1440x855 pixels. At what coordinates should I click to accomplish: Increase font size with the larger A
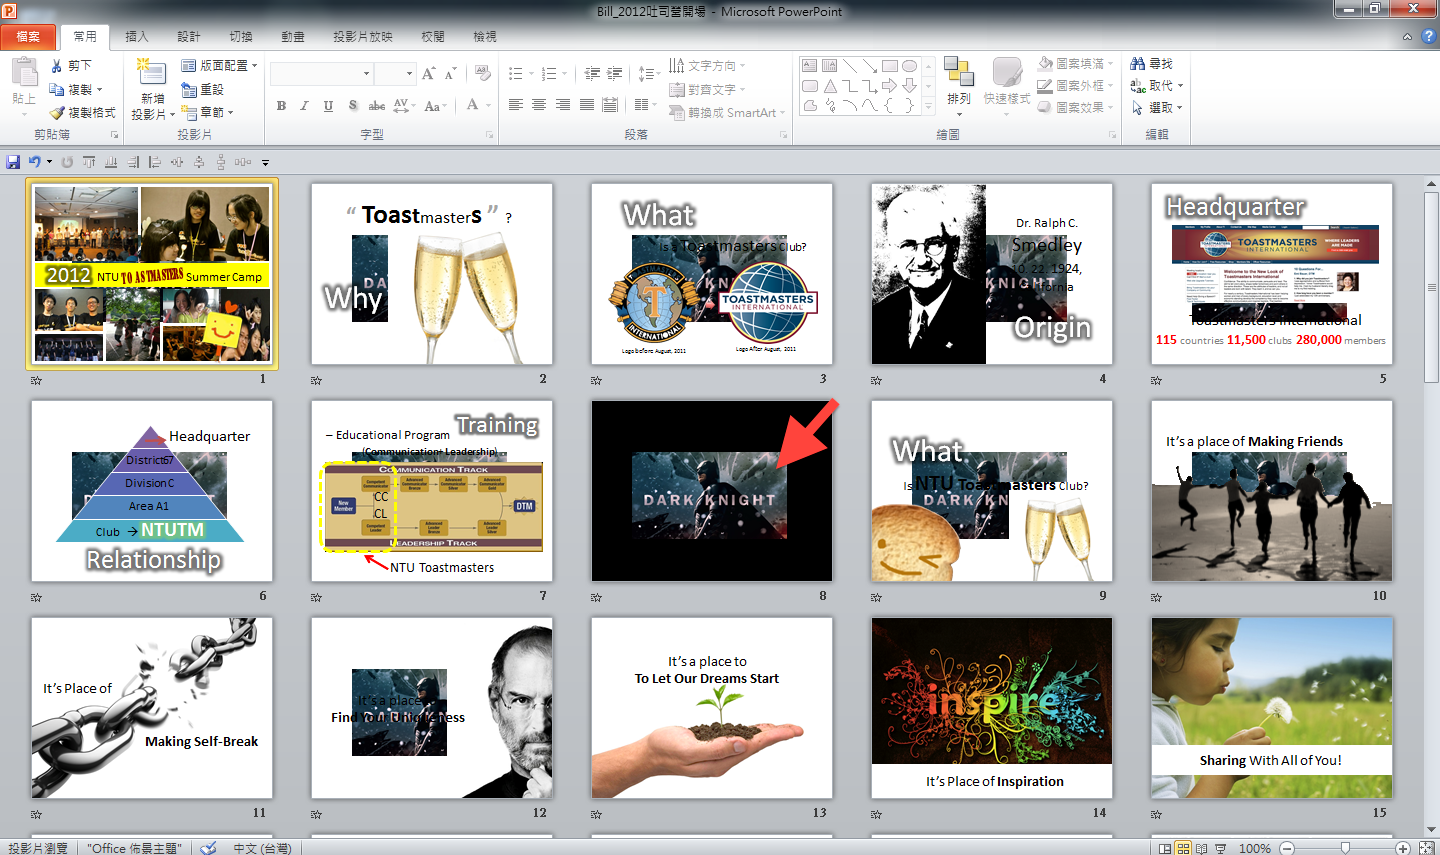pos(428,74)
